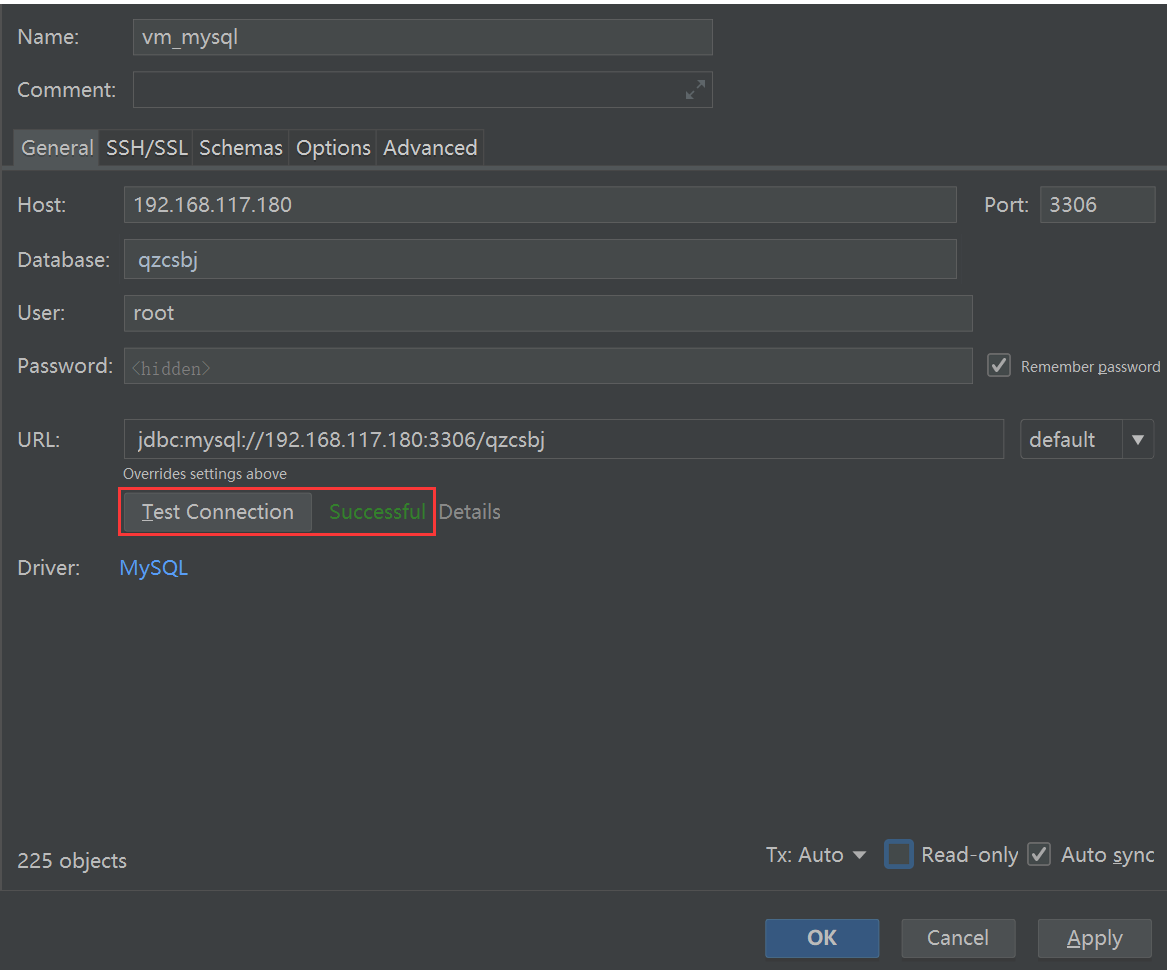Open the Schemas tab
The image size is (1167, 970).
click(240, 147)
